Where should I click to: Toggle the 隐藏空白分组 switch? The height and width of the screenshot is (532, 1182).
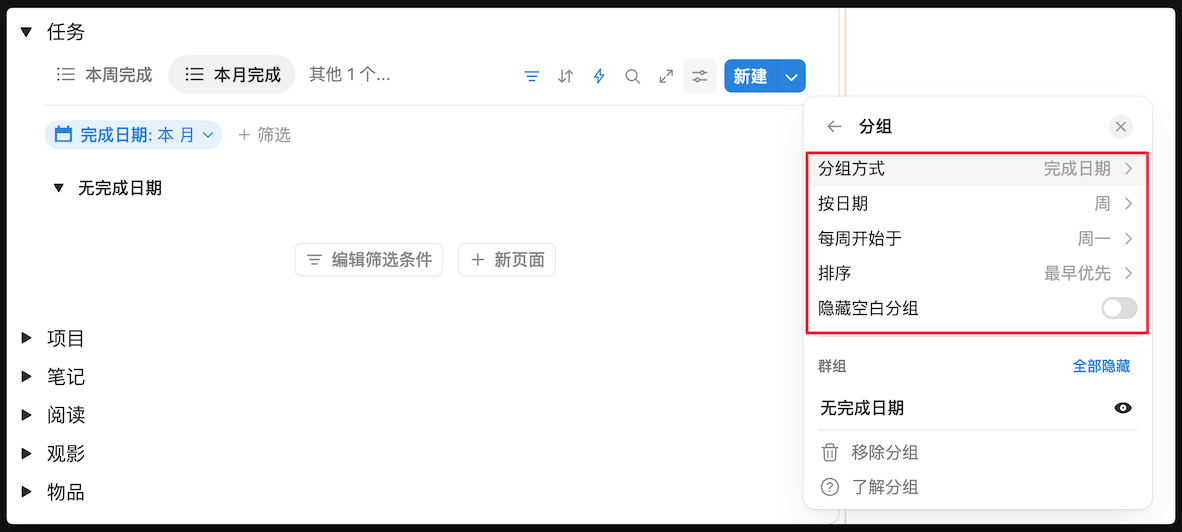coord(1119,308)
